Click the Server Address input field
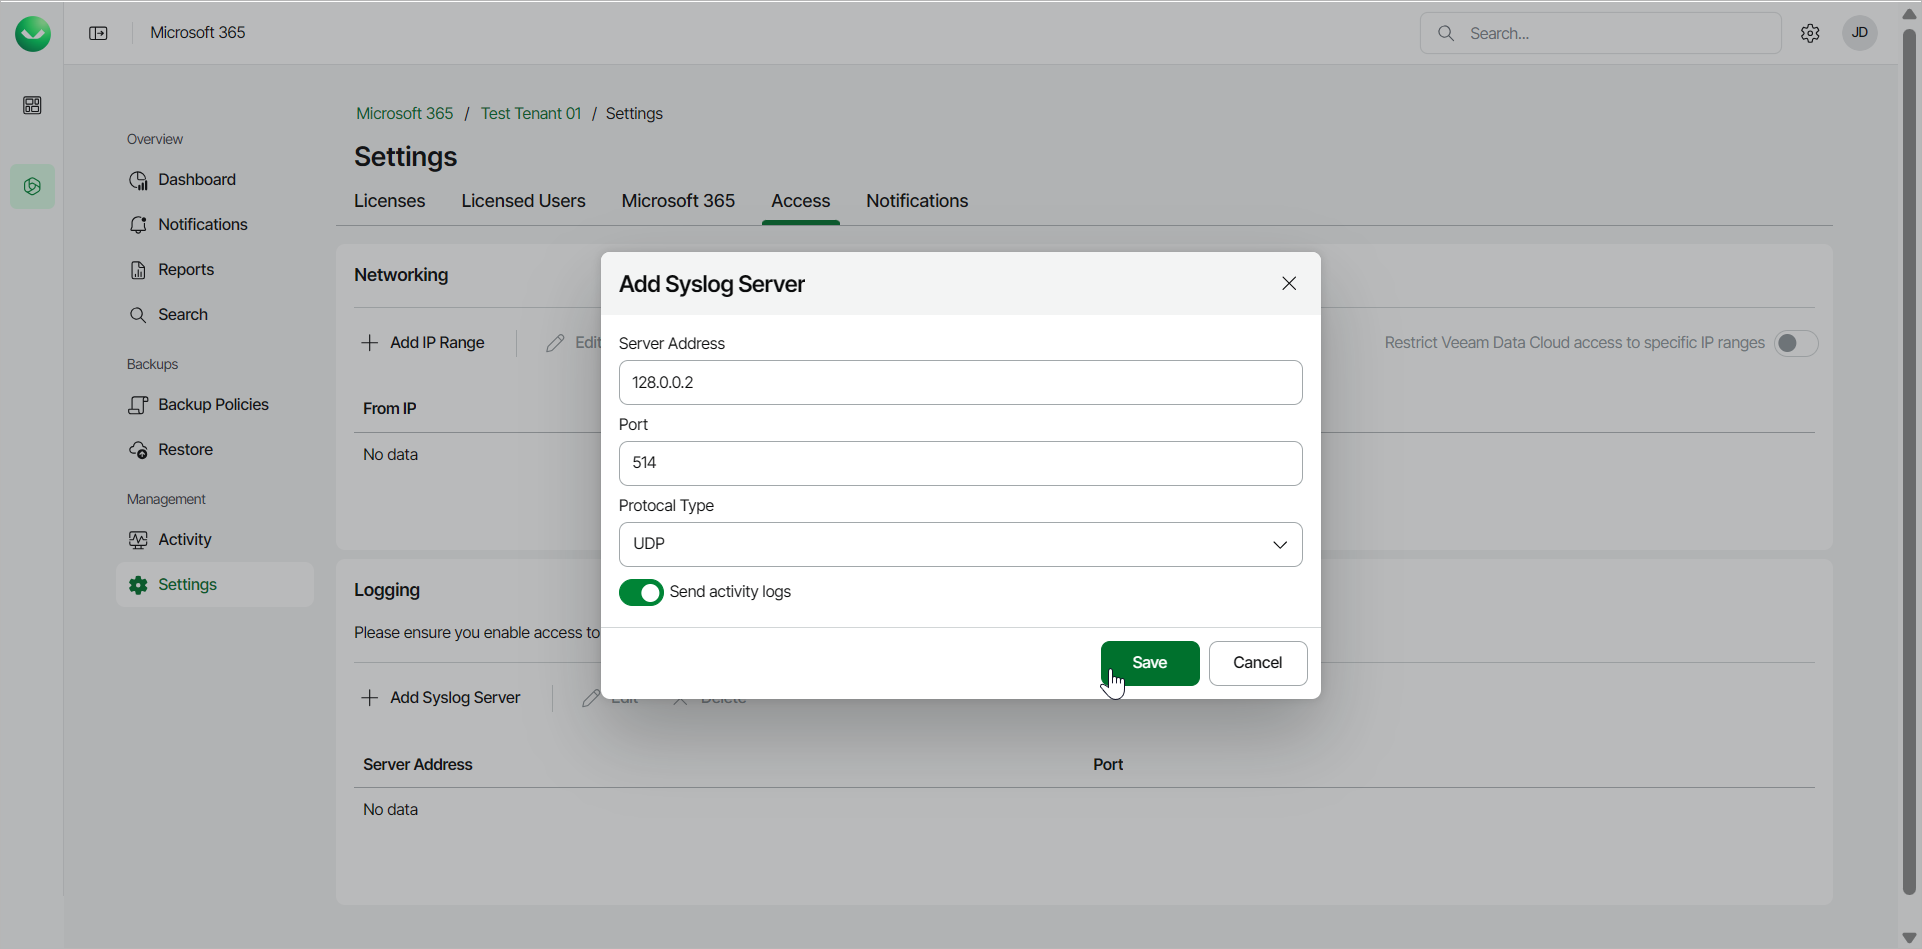The image size is (1922, 949). [x=960, y=383]
